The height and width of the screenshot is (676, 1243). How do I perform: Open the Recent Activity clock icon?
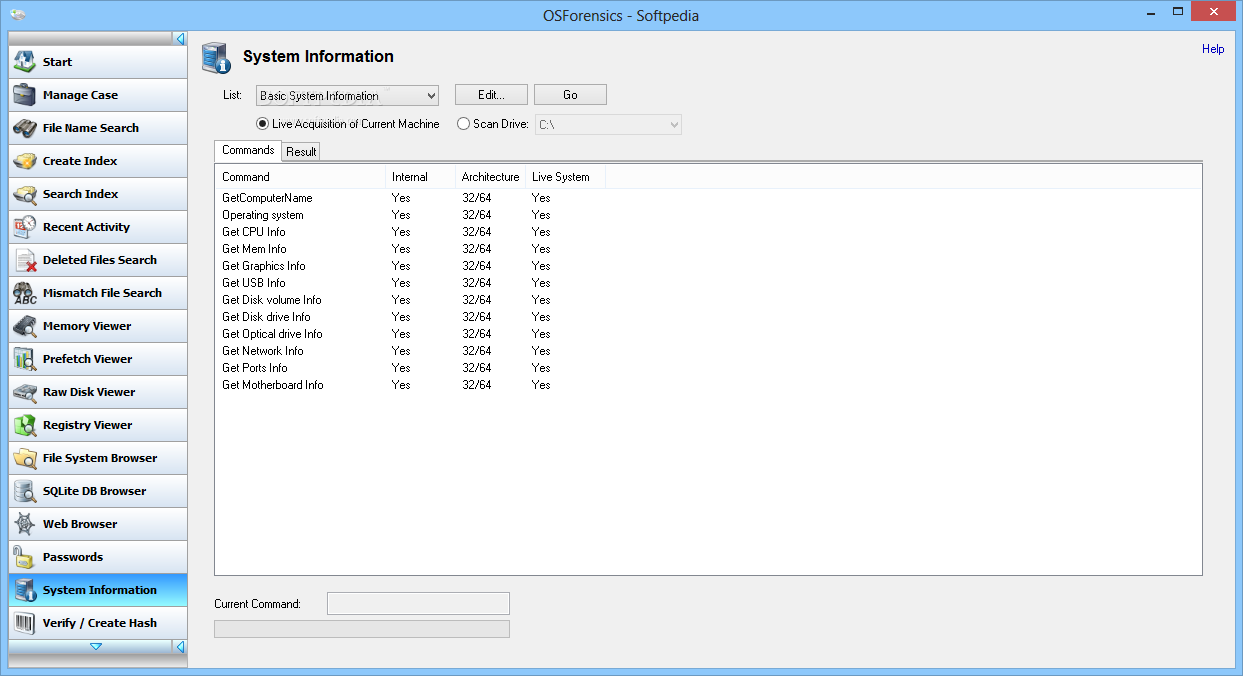[x=25, y=227]
